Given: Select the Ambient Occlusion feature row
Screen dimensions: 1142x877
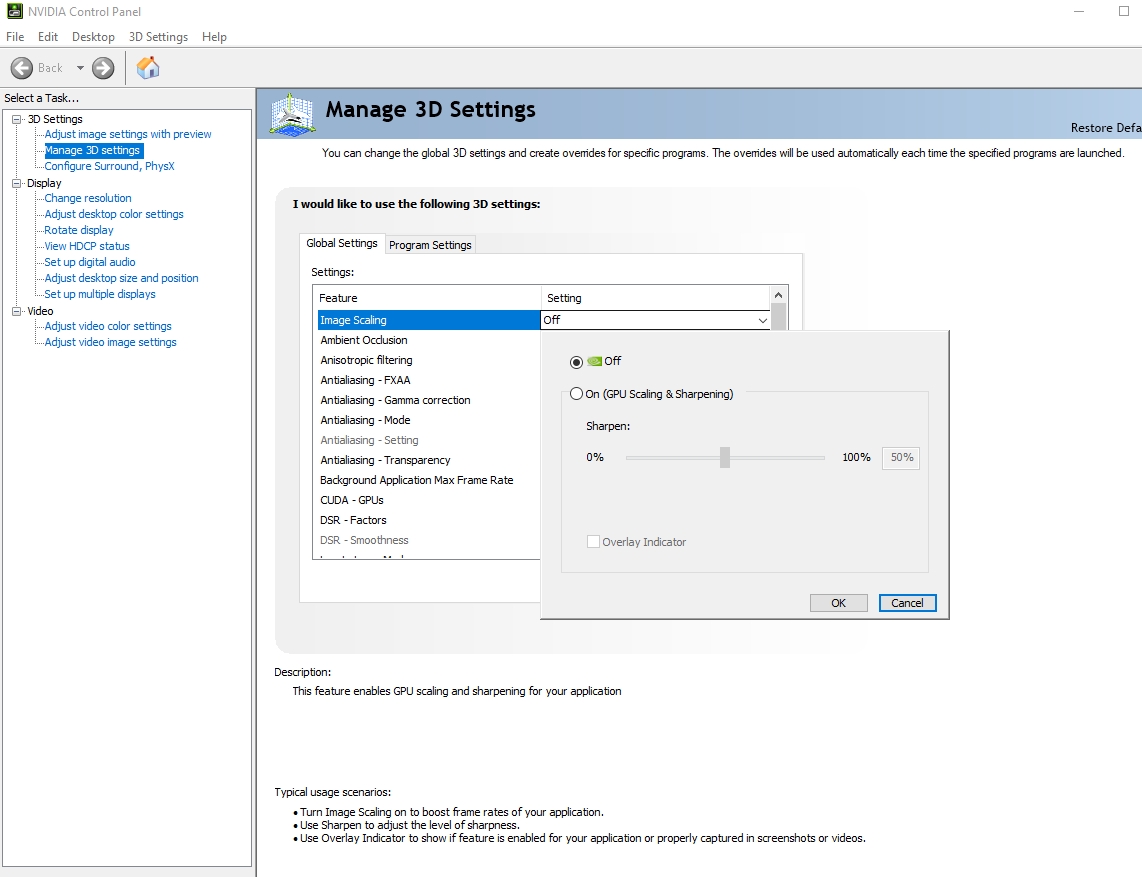Looking at the screenshot, I should point(429,340).
